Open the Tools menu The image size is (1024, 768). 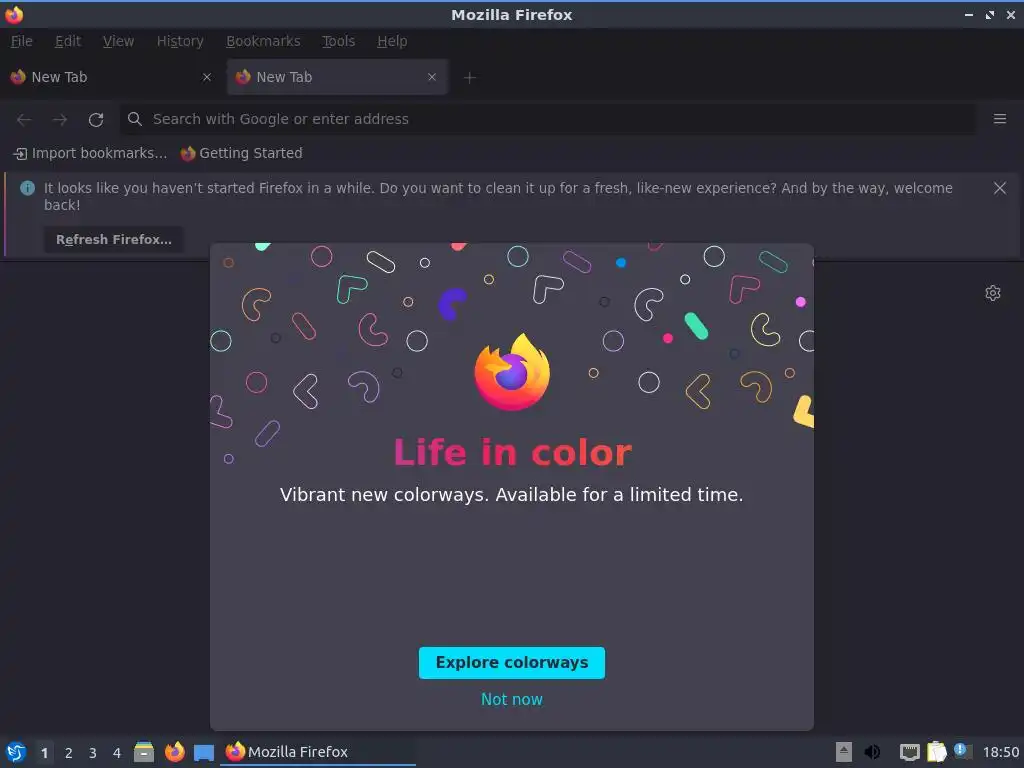point(338,41)
